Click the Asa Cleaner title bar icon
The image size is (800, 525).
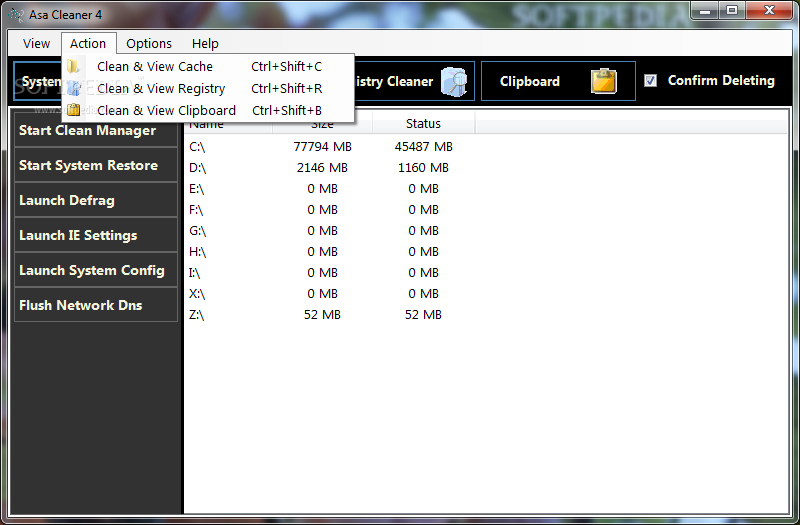[x=16, y=14]
